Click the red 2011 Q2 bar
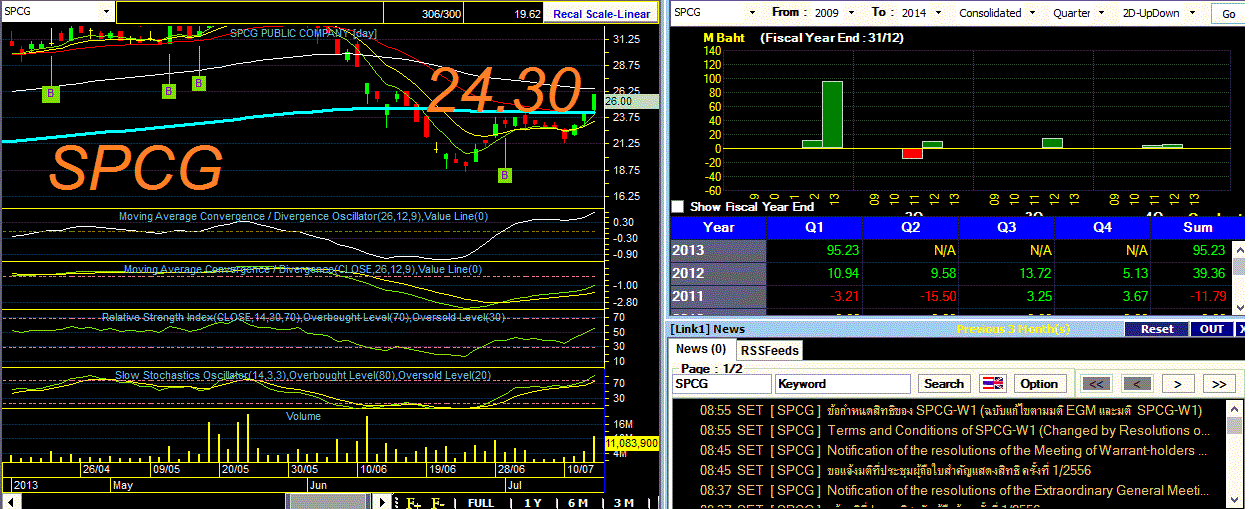This screenshot has height=509, width=1251. (912, 153)
